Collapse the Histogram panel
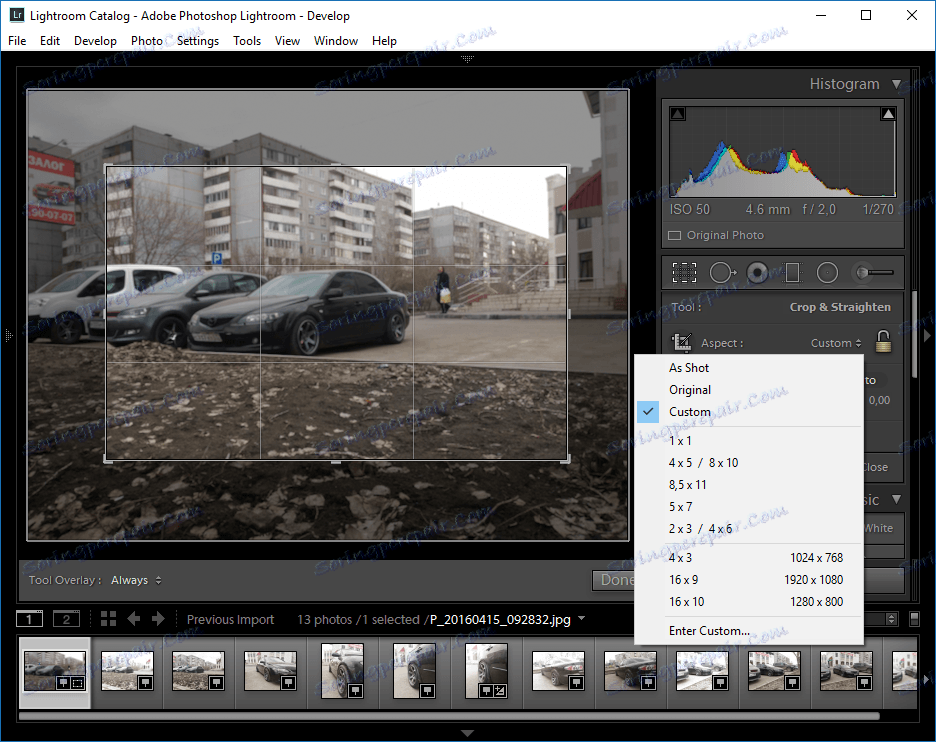The image size is (936, 742). click(896, 85)
